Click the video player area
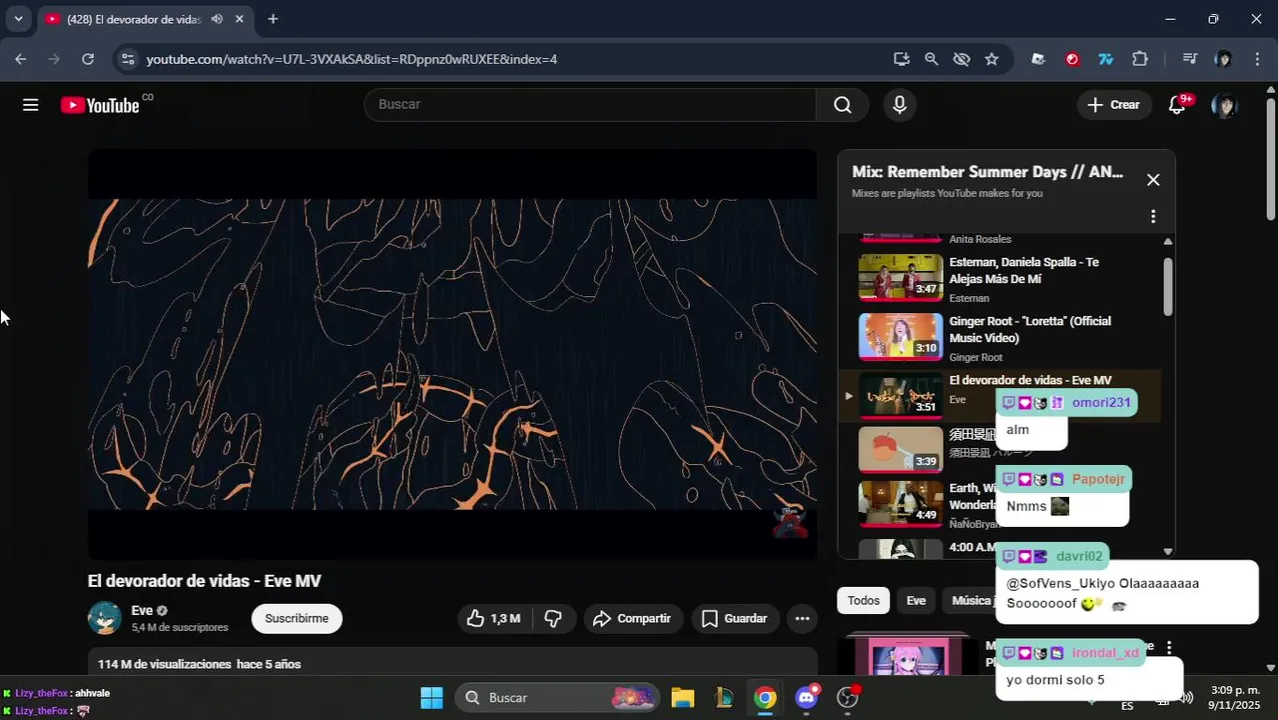Image resolution: width=1278 pixels, height=720 pixels. pyautogui.click(x=452, y=354)
